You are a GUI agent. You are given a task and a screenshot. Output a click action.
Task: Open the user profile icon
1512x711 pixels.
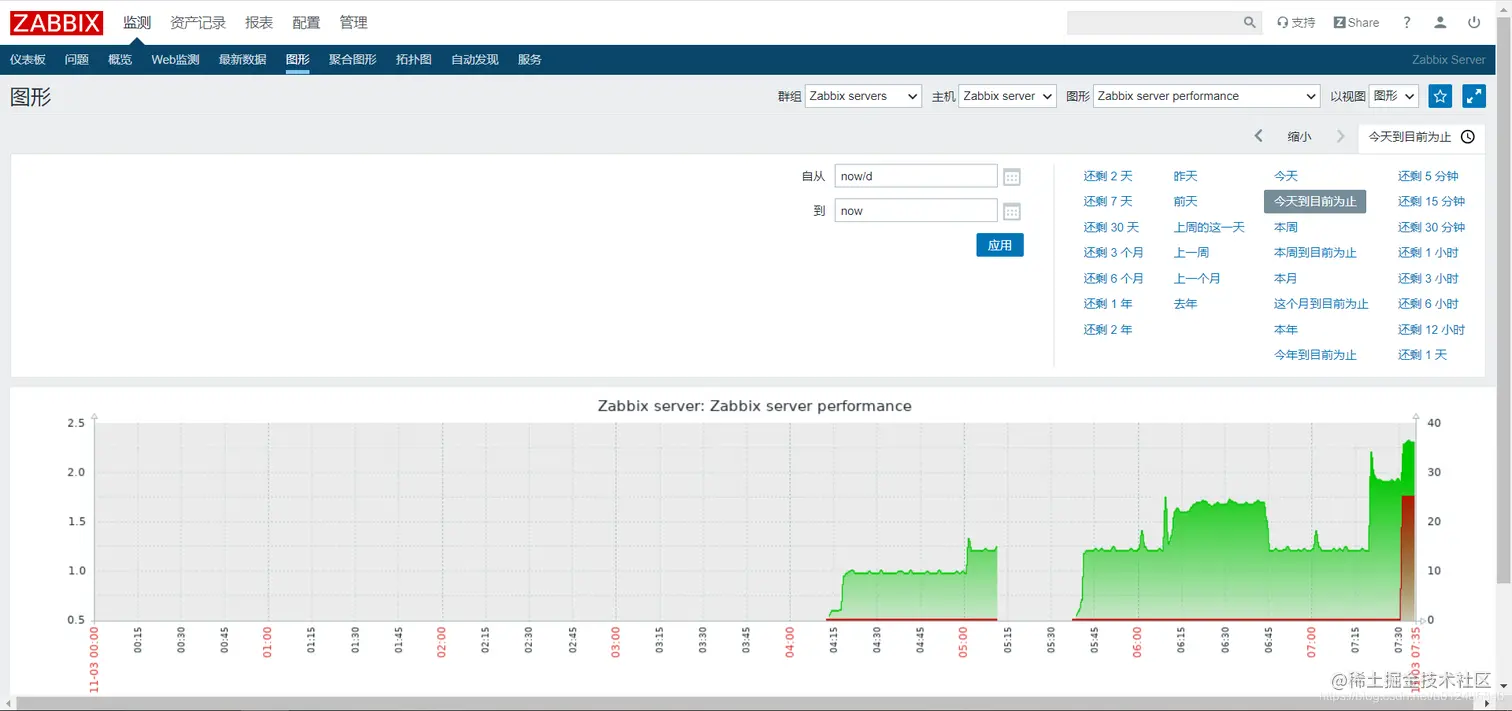(1440, 22)
